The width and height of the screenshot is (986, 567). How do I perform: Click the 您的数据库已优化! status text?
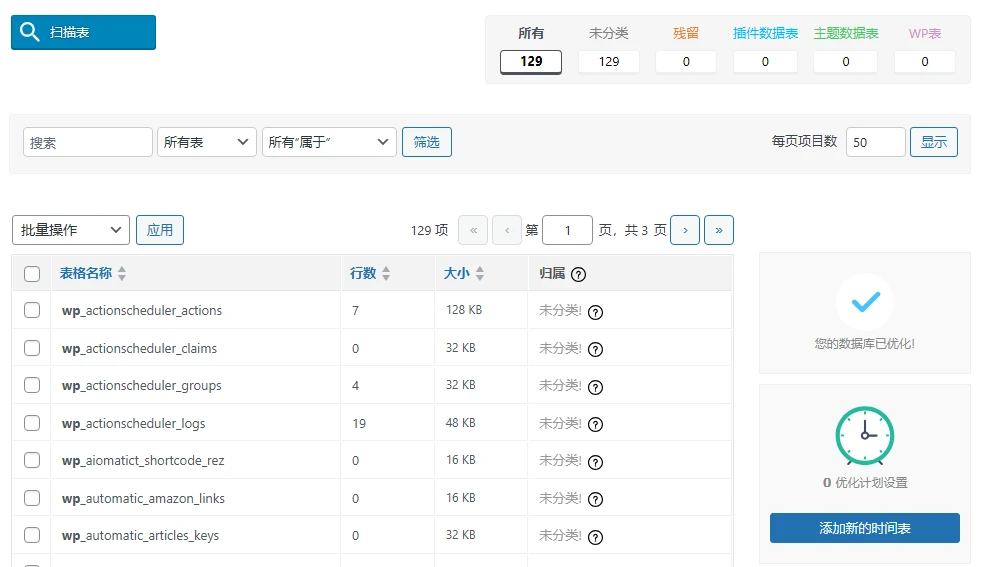coord(865,344)
